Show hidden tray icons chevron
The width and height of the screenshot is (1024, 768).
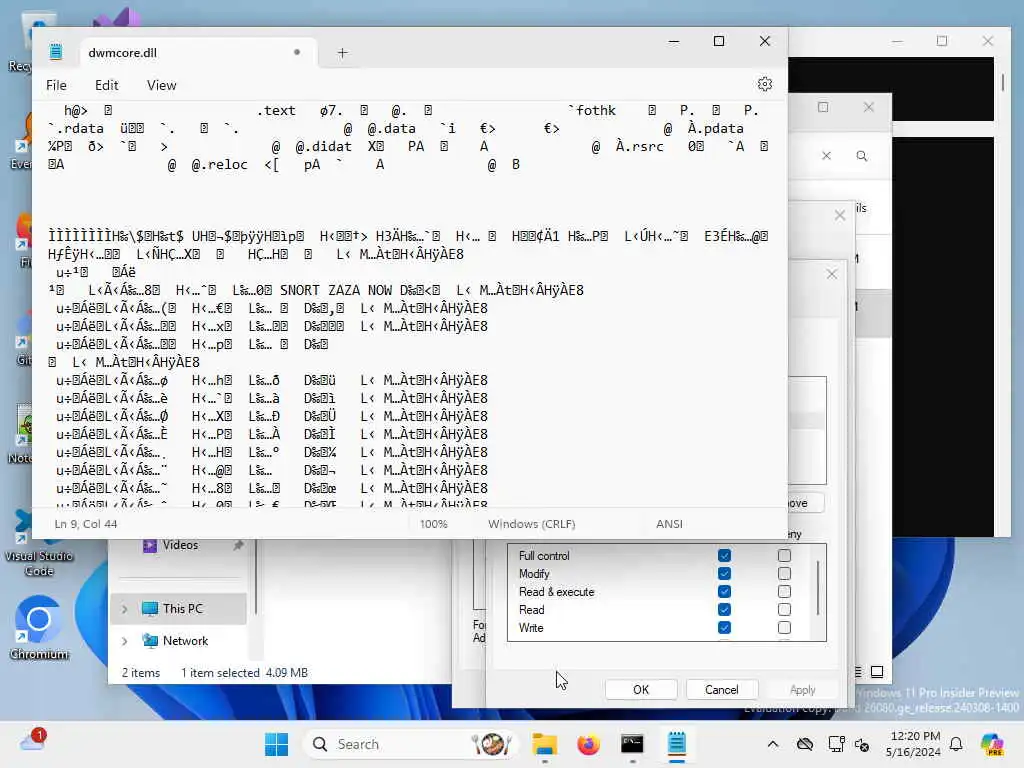click(x=773, y=744)
